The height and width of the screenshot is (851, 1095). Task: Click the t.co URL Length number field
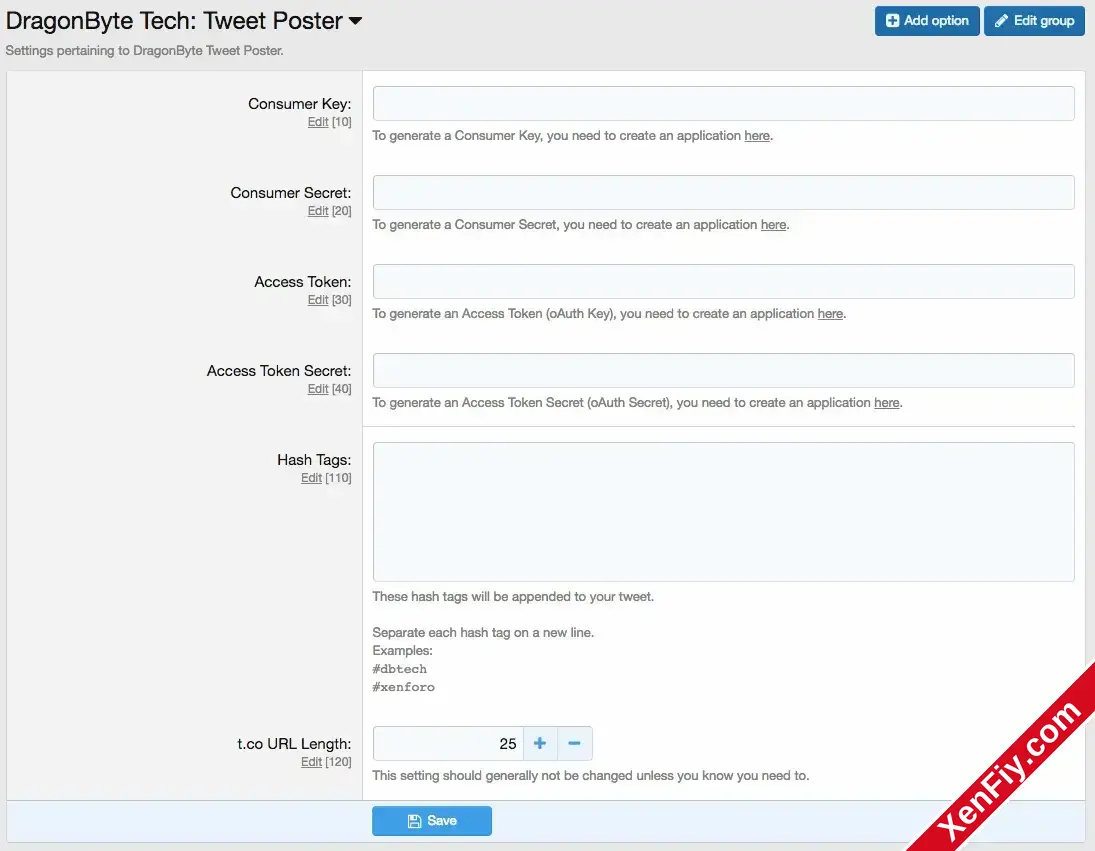click(448, 743)
